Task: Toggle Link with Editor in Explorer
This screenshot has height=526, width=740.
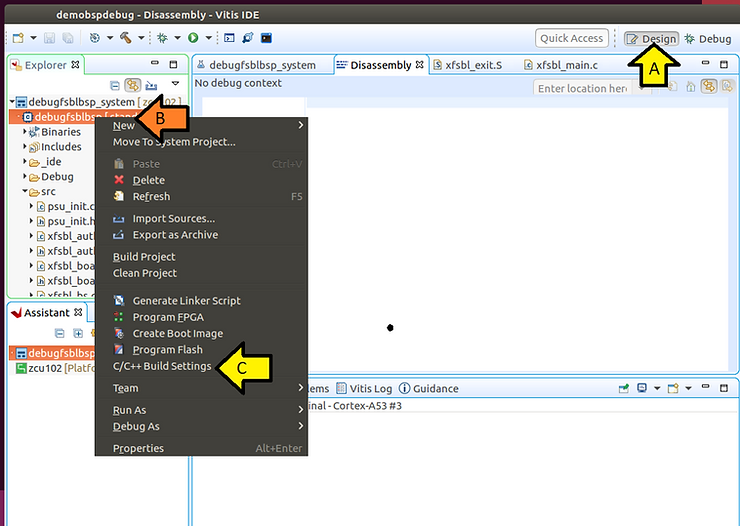Action: coord(133,85)
